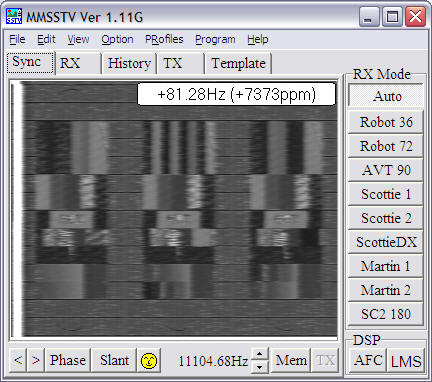This screenshot has height=382, width=432.
Task: Step forward with the > arrow button
Action: point(36,360)
